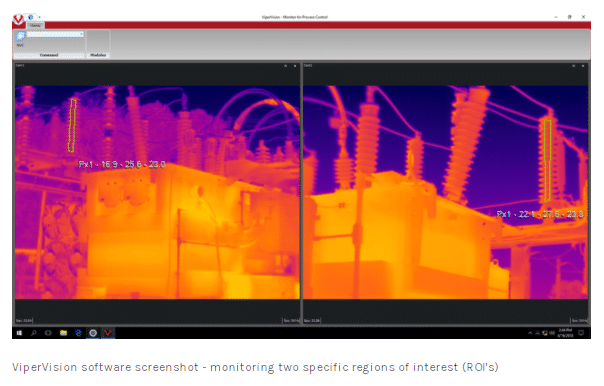Show hidden system tray icons
The height and width of the screenshot is (386, 604).
tap(530, 333)
